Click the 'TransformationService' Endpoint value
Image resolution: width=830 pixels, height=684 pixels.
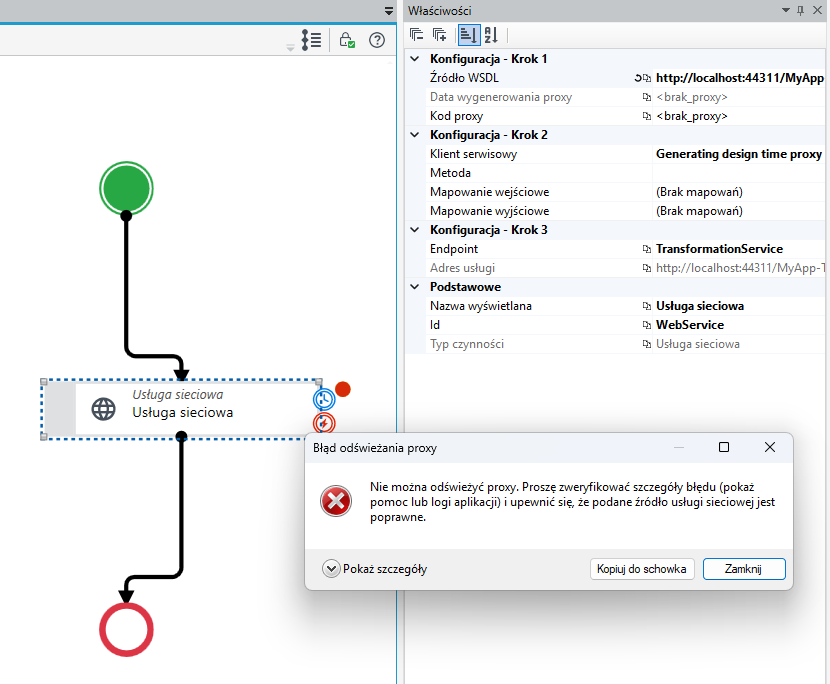pyautogui.click(x=719, y=249)
